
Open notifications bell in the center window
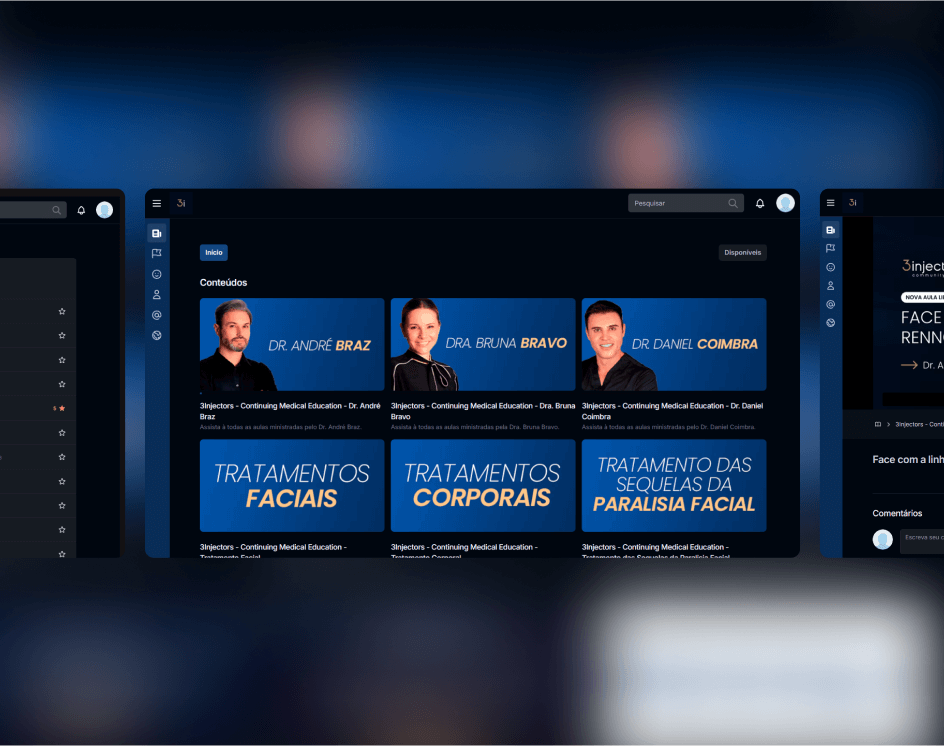coord(760,203)
